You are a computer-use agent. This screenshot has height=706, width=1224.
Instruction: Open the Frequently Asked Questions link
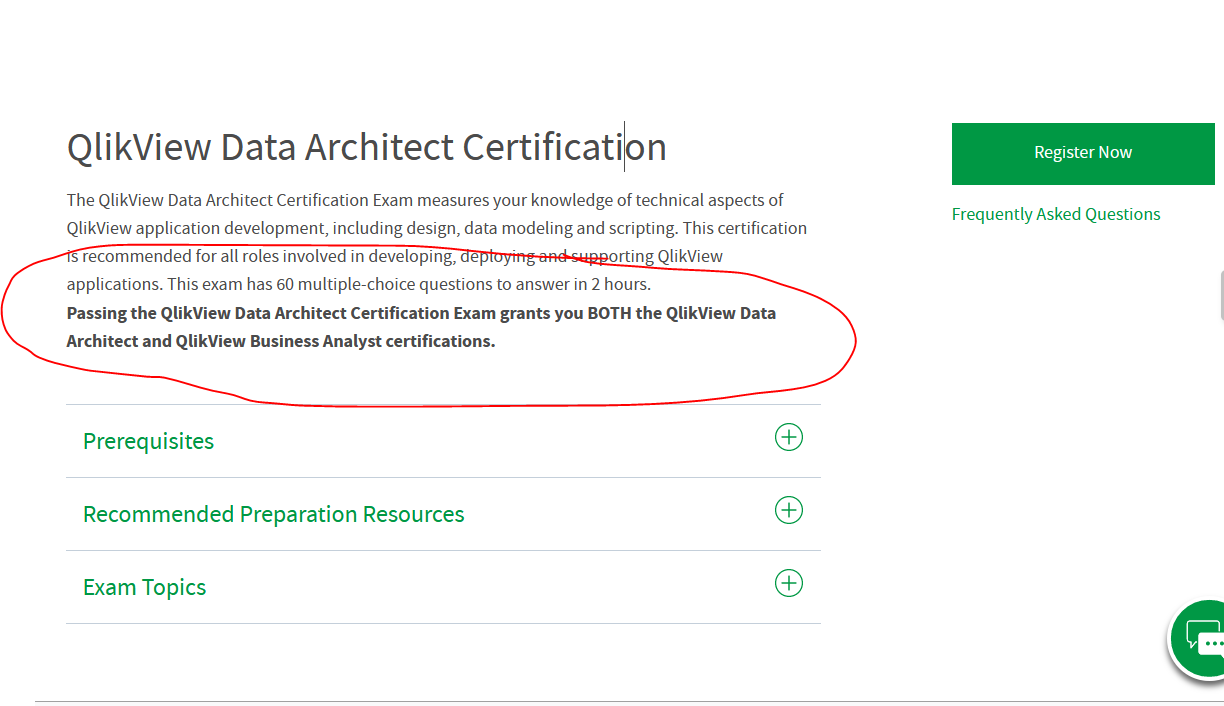pyautogui.click(x=1055, y=214)
